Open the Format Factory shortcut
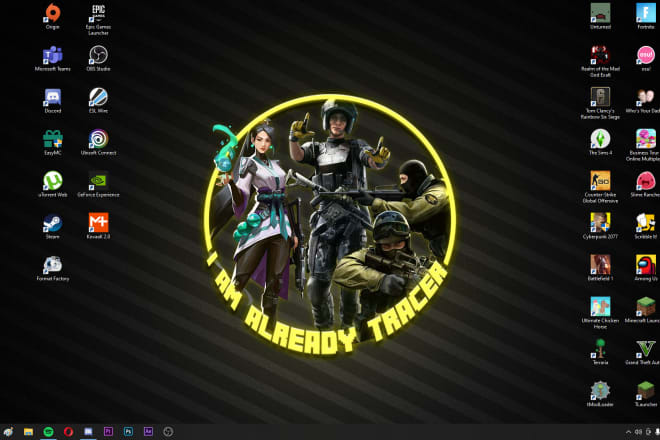This screenshot has width=660, height=440. tap(52, 265)
